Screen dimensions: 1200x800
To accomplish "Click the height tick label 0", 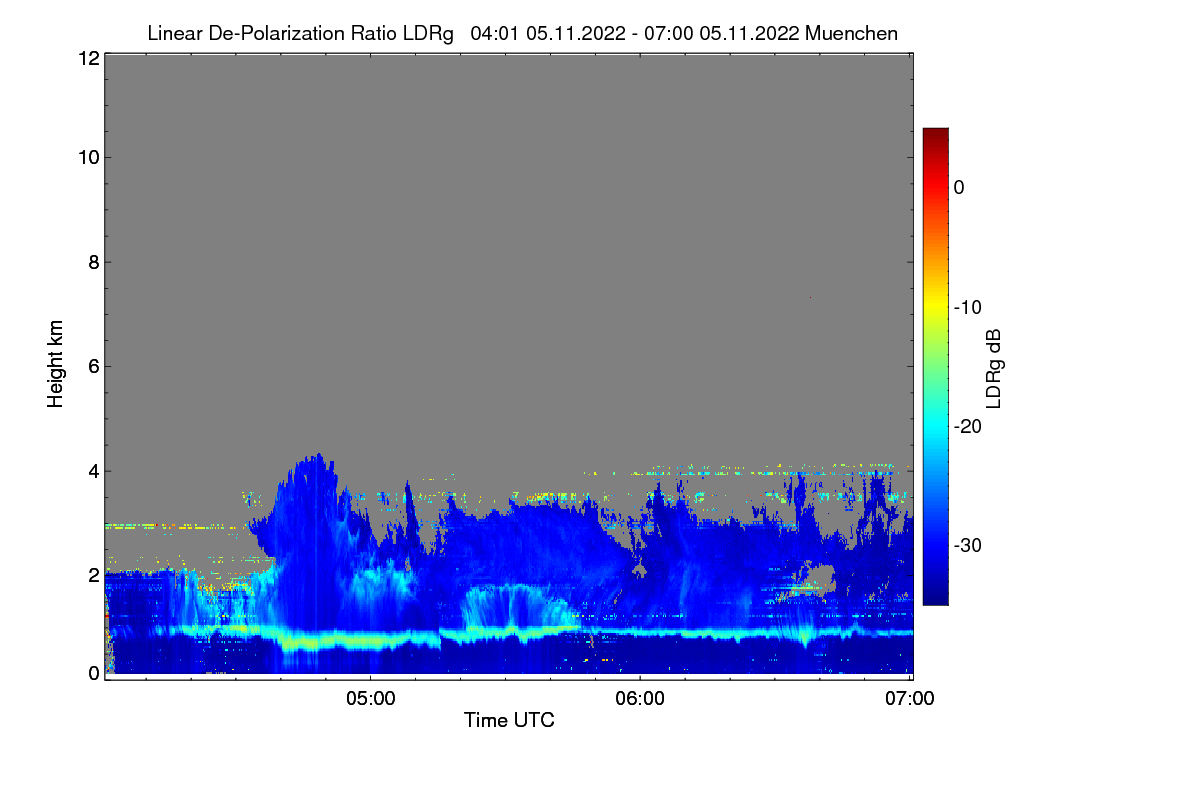I will coord(93,673).
